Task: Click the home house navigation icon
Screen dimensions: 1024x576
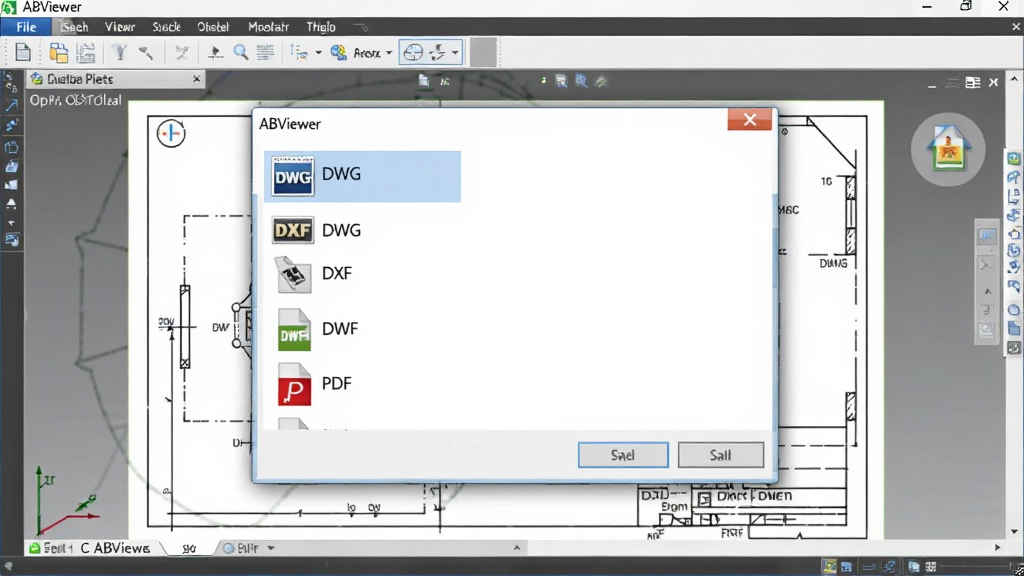Action: (x=948, y=149)
